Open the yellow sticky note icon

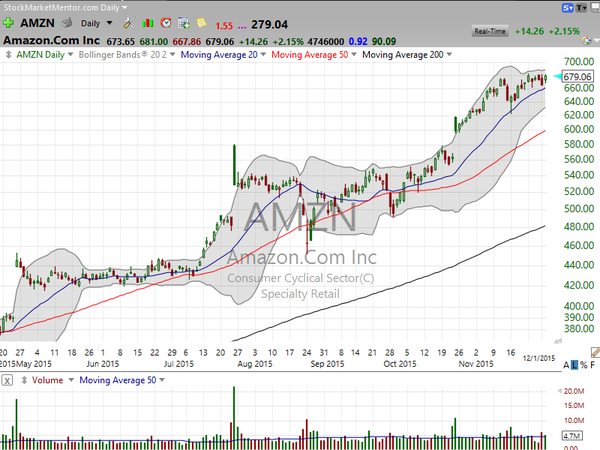click(202, 23)
